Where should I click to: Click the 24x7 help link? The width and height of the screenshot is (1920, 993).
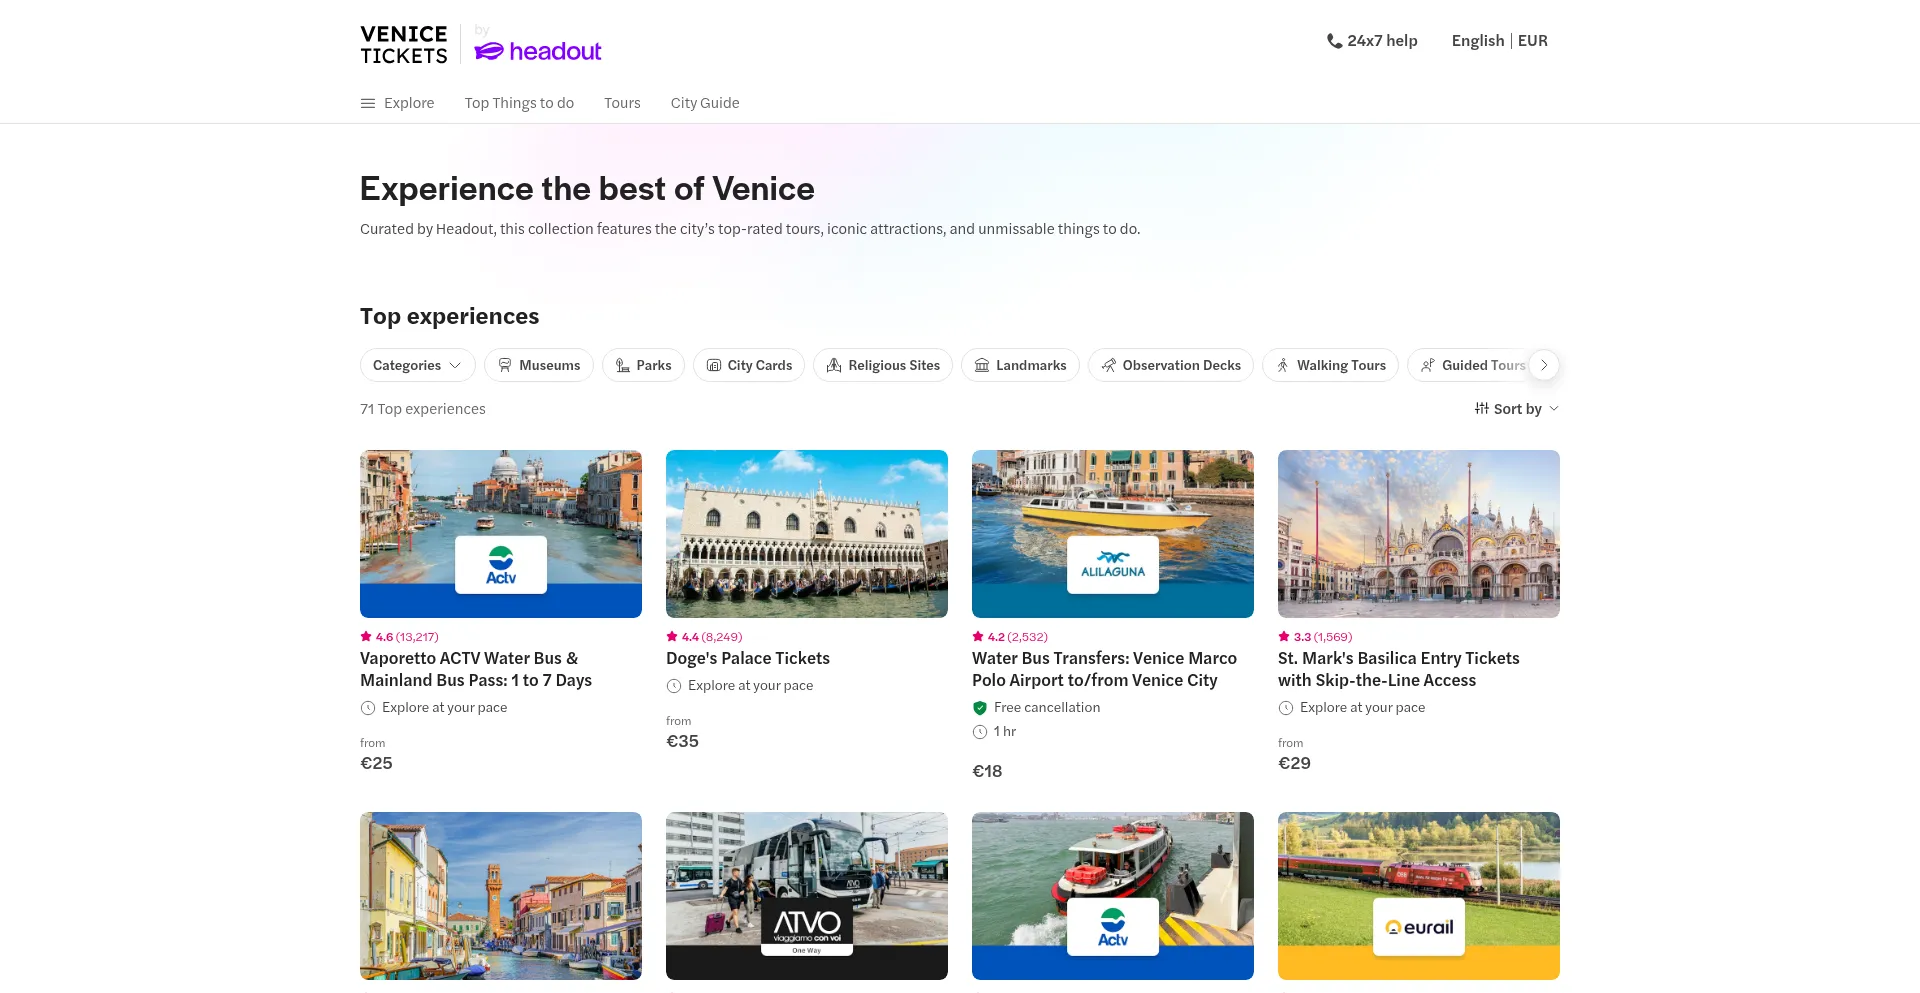pos(1372,41)
